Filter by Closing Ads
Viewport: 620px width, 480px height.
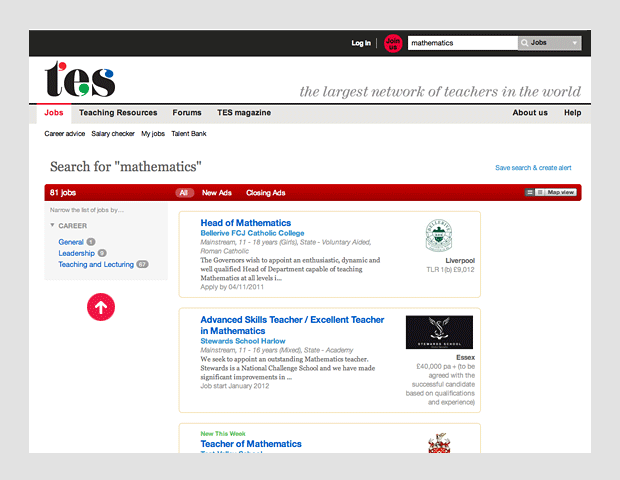[x=265, y=192]
